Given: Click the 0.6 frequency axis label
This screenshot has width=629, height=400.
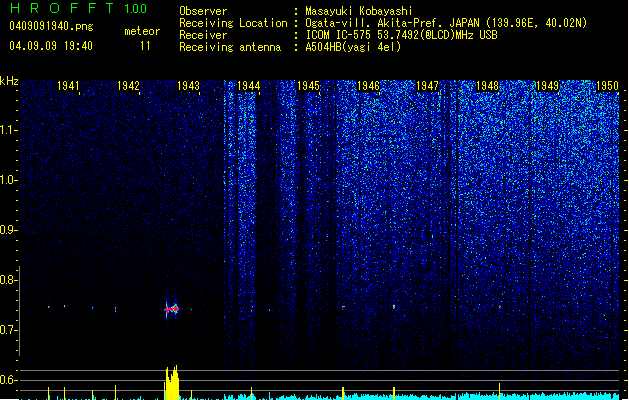Looking at the screenshot, I should point(8,380).
